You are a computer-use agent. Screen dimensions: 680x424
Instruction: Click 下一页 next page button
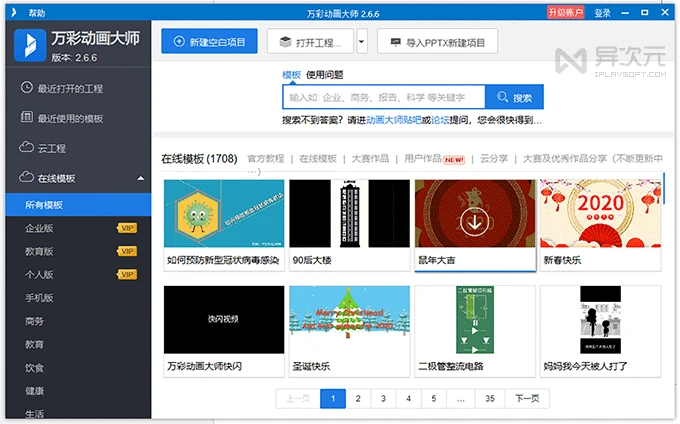(527, 398)
